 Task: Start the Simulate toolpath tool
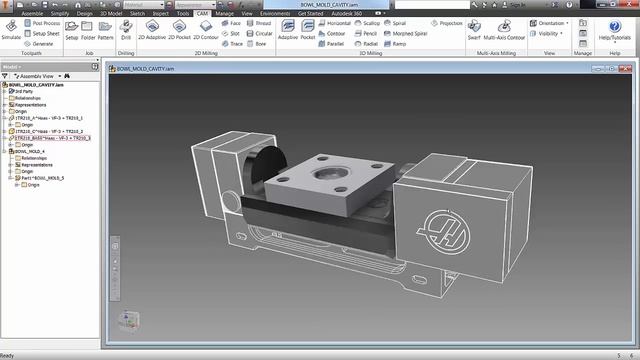pos(11,30)
